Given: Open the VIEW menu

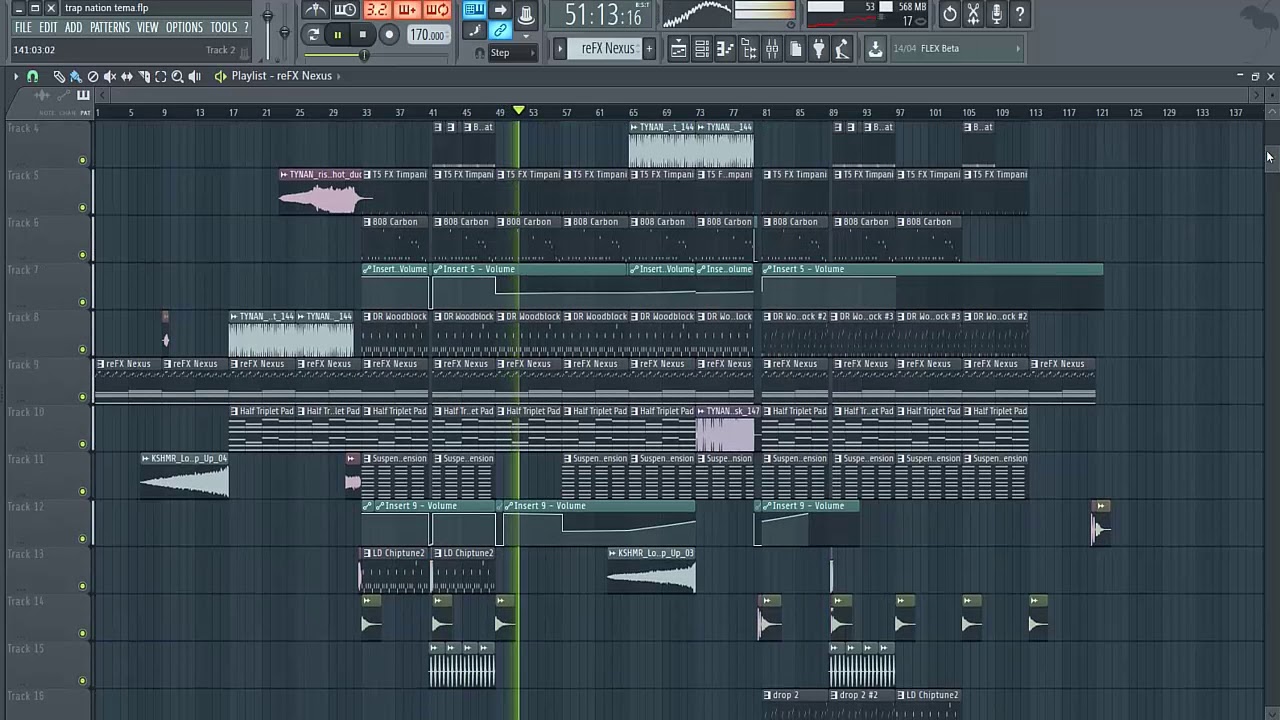Looking at the screenshot, I should point(147,28).
